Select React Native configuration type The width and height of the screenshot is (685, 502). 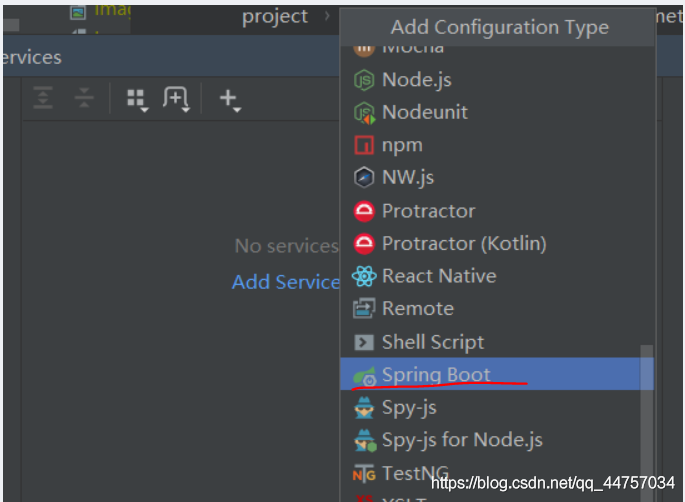click(x=497, y=276)
